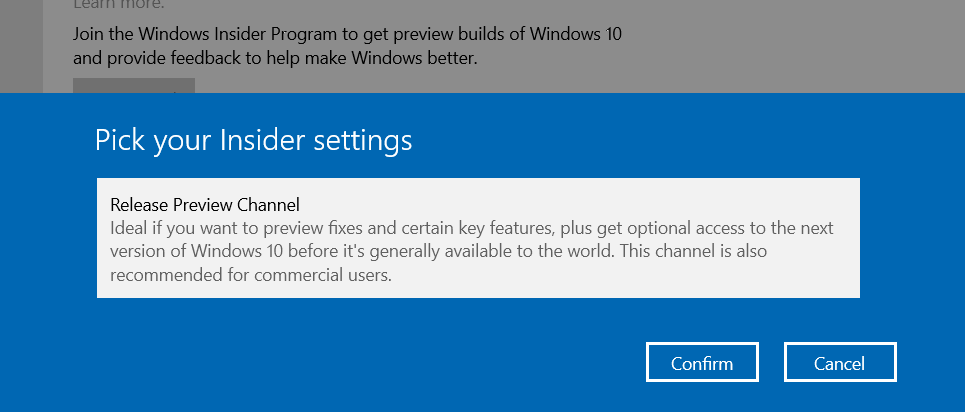Click the Release Preview Channel title text
Image resolution: width=965 pixels, height=412 pixels.
(x=205, y=205)
